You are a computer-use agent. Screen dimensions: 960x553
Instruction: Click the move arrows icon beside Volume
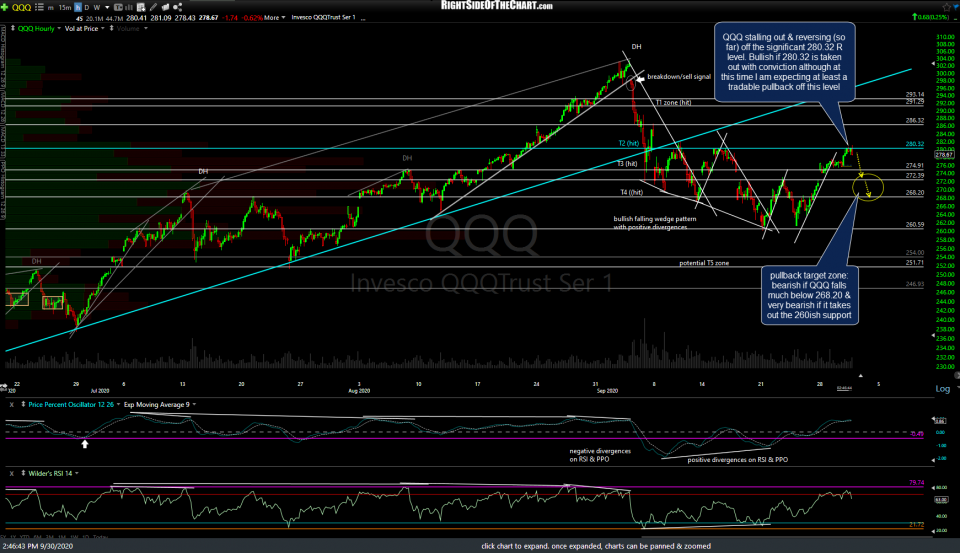click(111, 28)
